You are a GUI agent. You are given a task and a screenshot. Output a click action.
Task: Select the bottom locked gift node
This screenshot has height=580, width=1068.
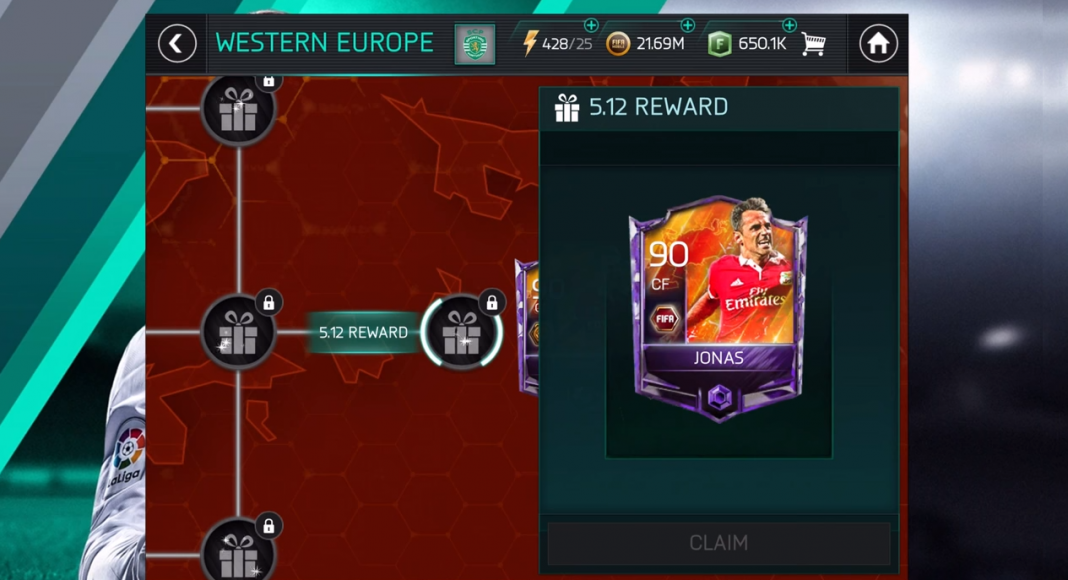tap(238, 550)
